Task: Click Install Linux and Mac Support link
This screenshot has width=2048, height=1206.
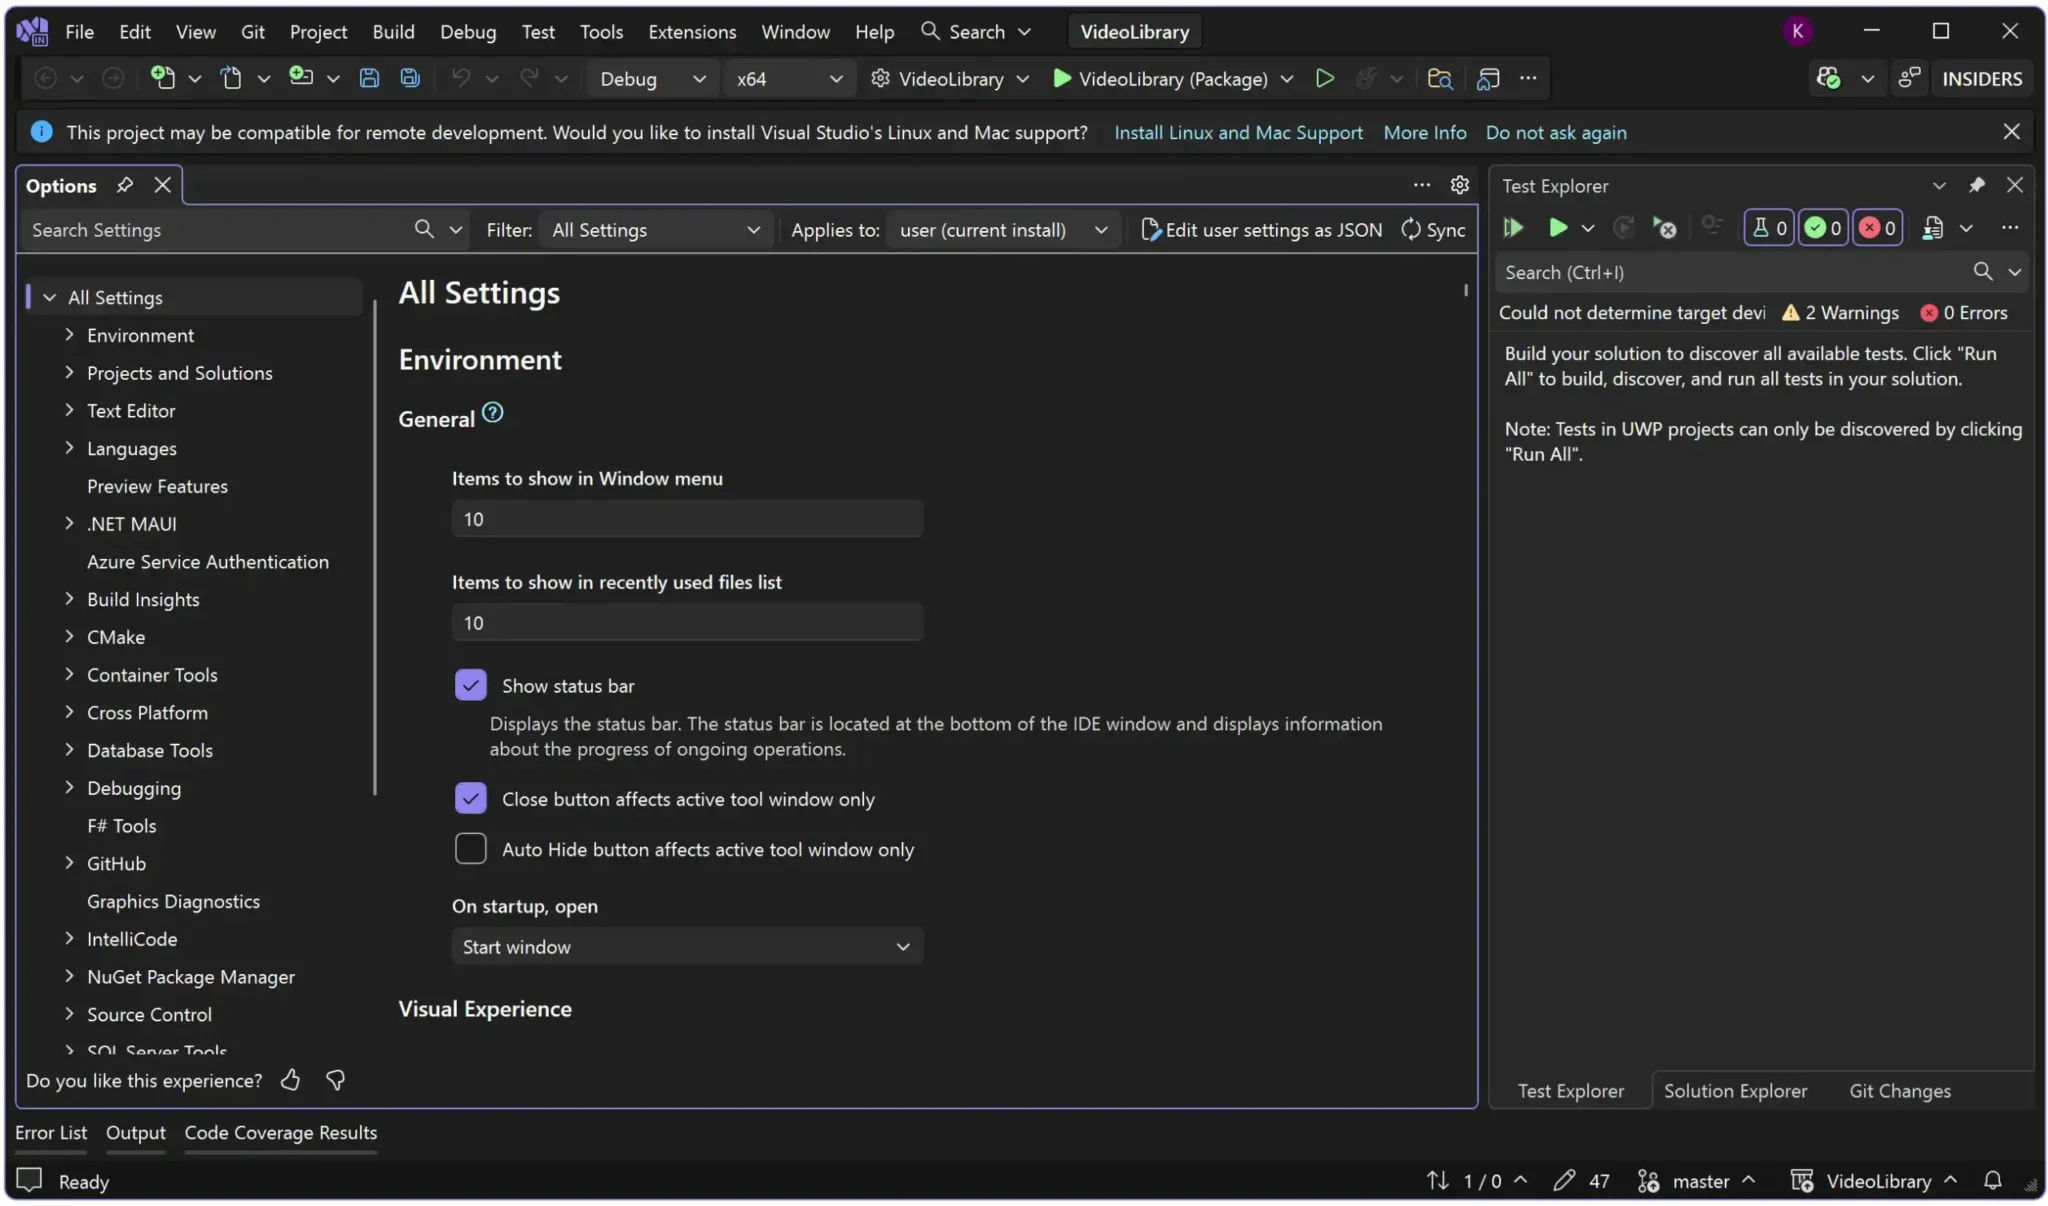Action: (x=1238, y=132)
